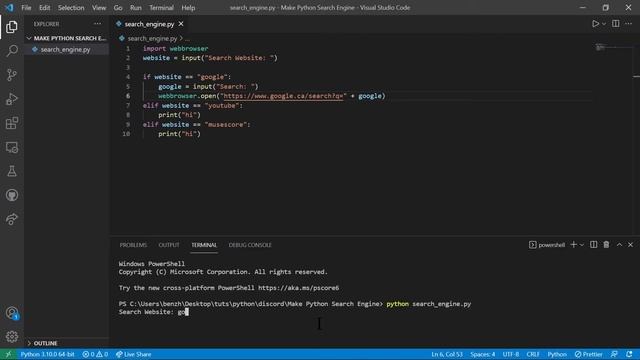
Task: Select the Terminal panel tab
Action: point(204,245)
